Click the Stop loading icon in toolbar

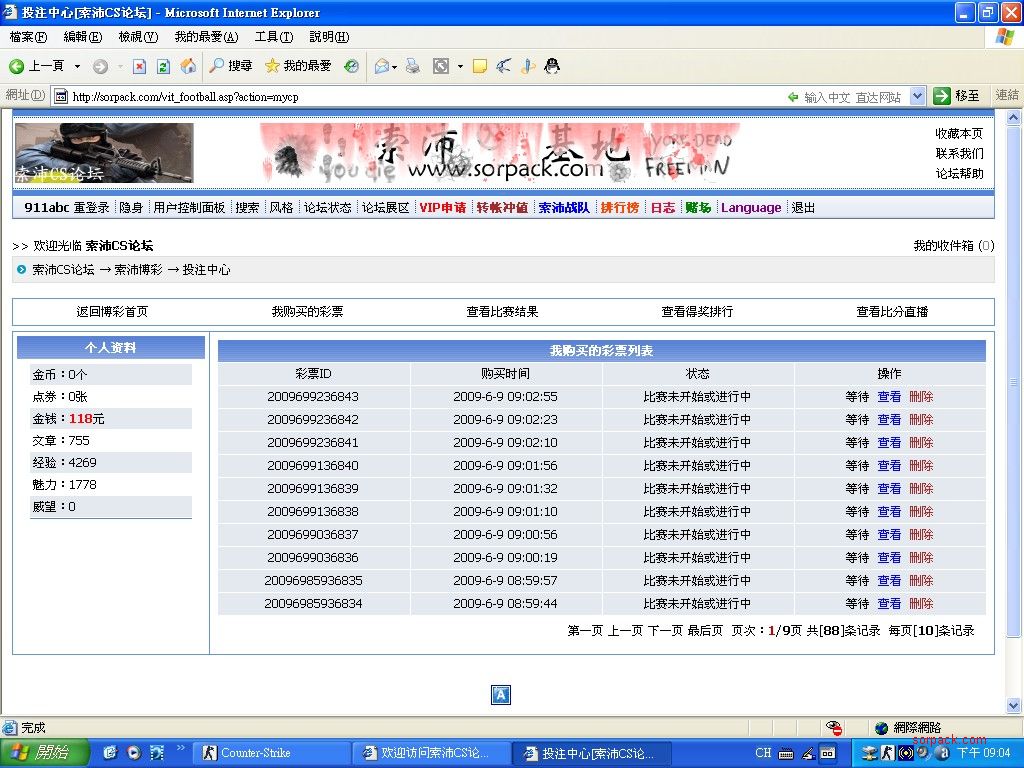click(x=139, y=66)
